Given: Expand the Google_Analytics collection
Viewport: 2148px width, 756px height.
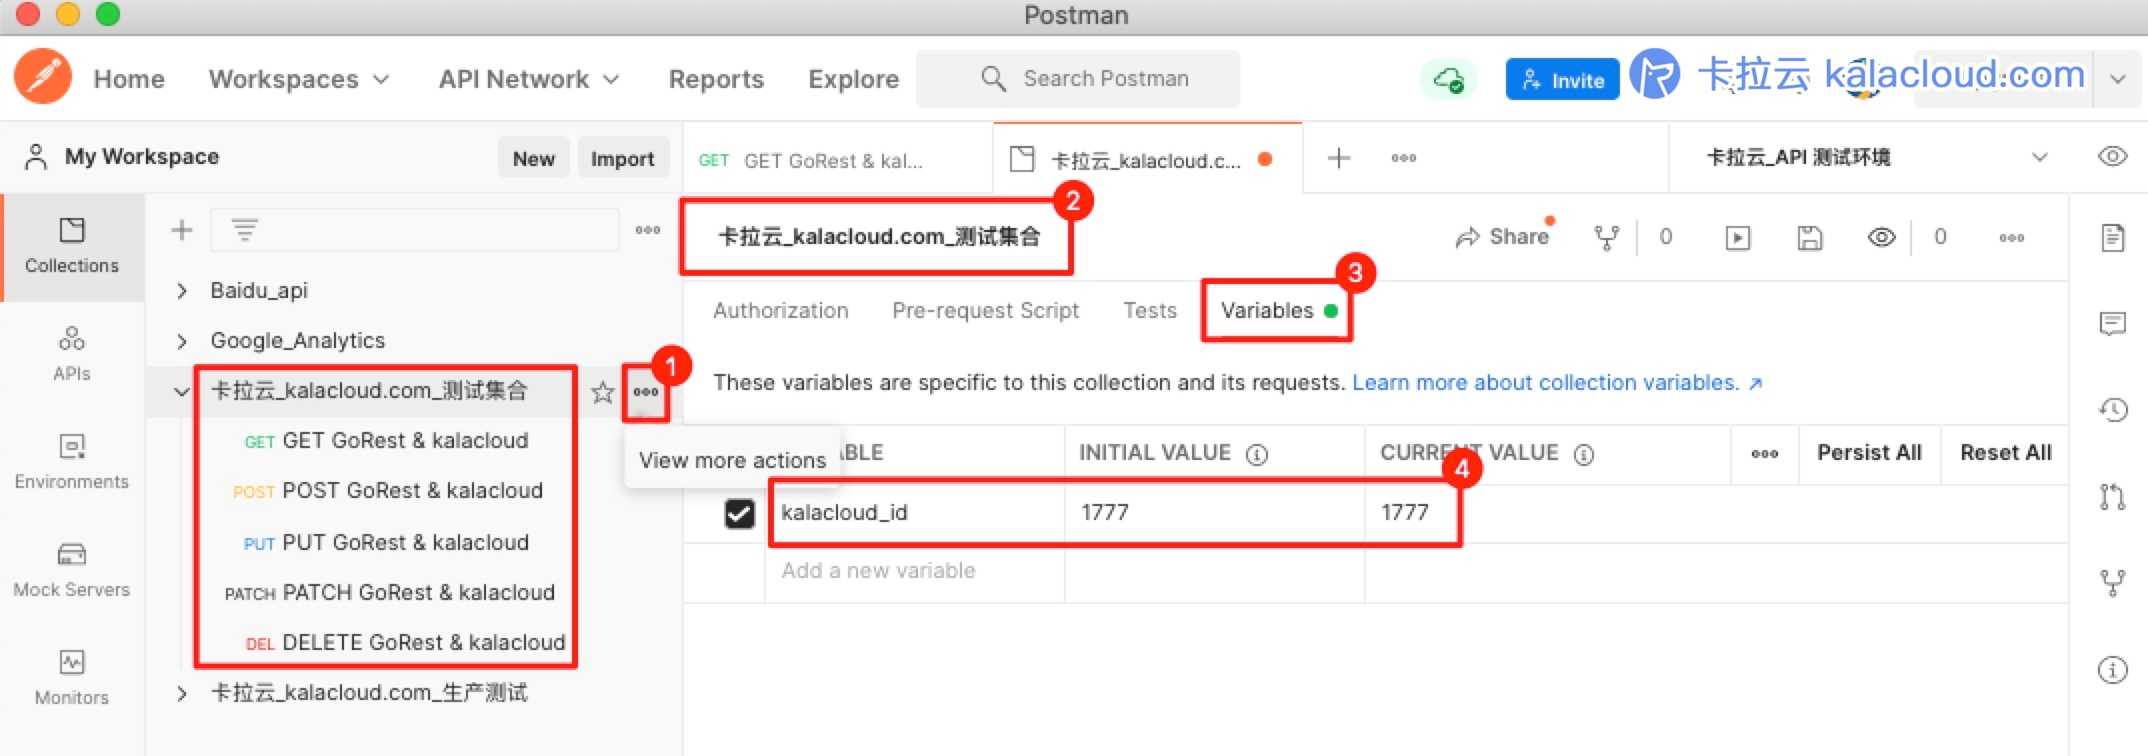Looking at the screenshot, I should pos(182,341).
